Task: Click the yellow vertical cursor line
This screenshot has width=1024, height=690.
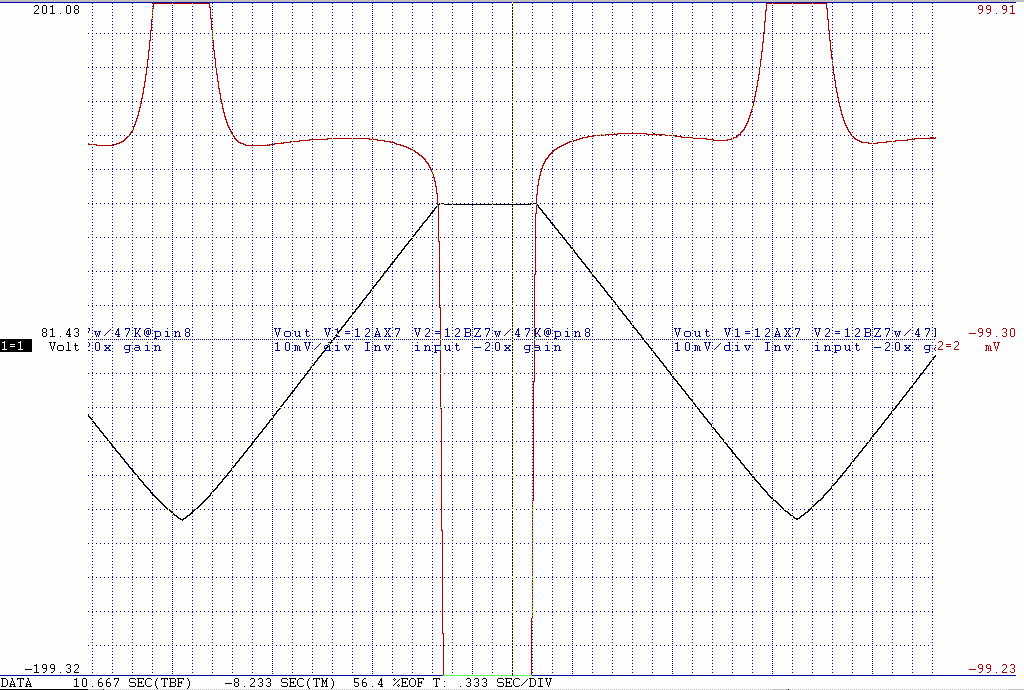Action: (x=512, y=450)
